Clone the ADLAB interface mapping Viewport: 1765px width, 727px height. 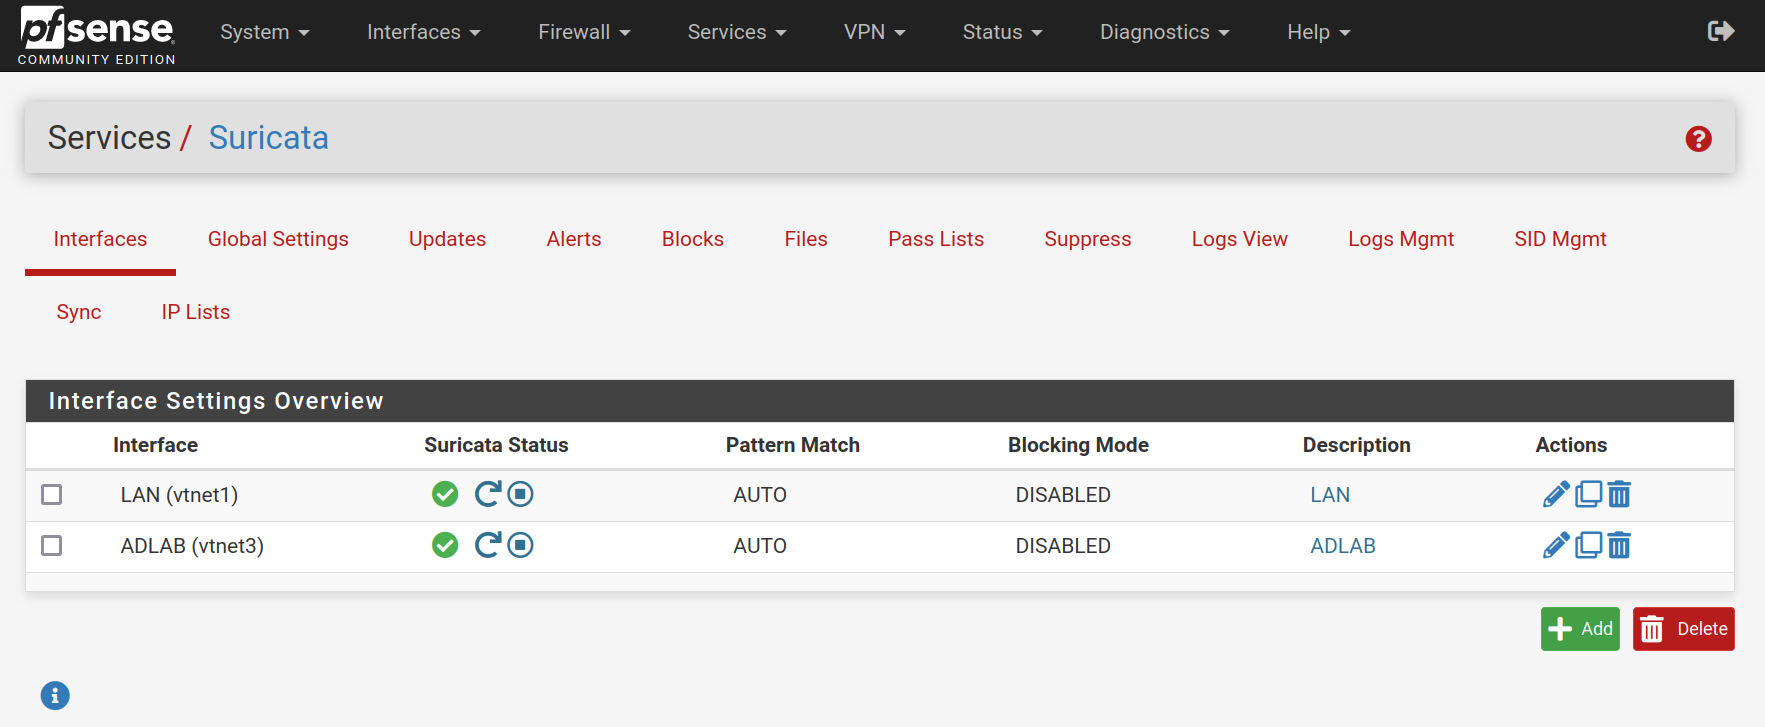click(x=1588, y=545)
